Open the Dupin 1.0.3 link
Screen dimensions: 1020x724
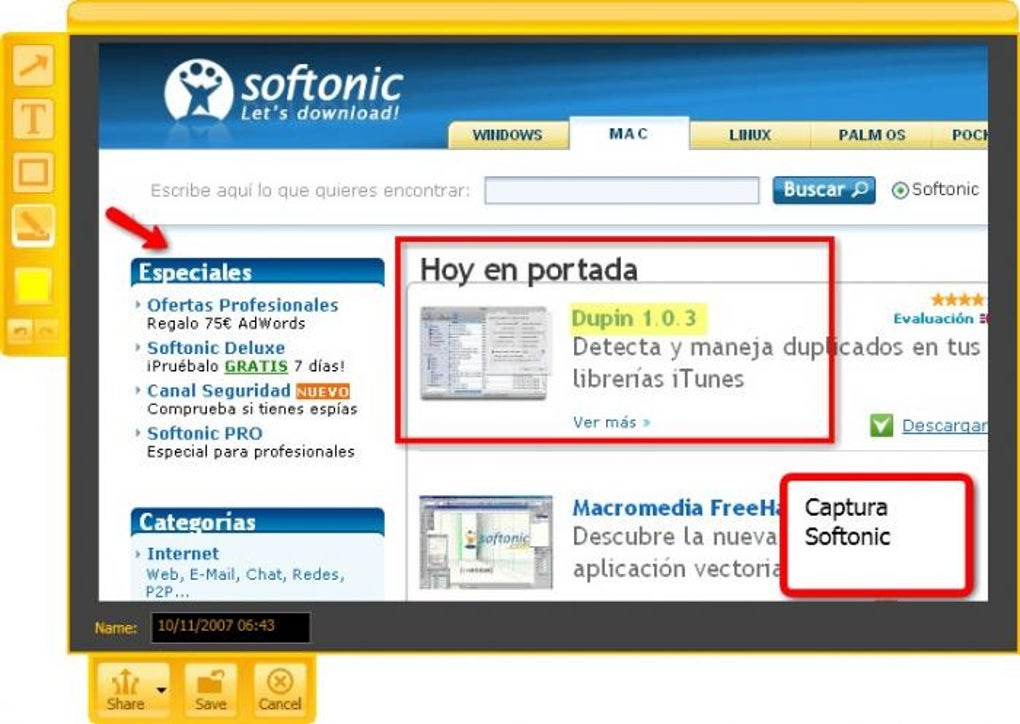point(634,319)
